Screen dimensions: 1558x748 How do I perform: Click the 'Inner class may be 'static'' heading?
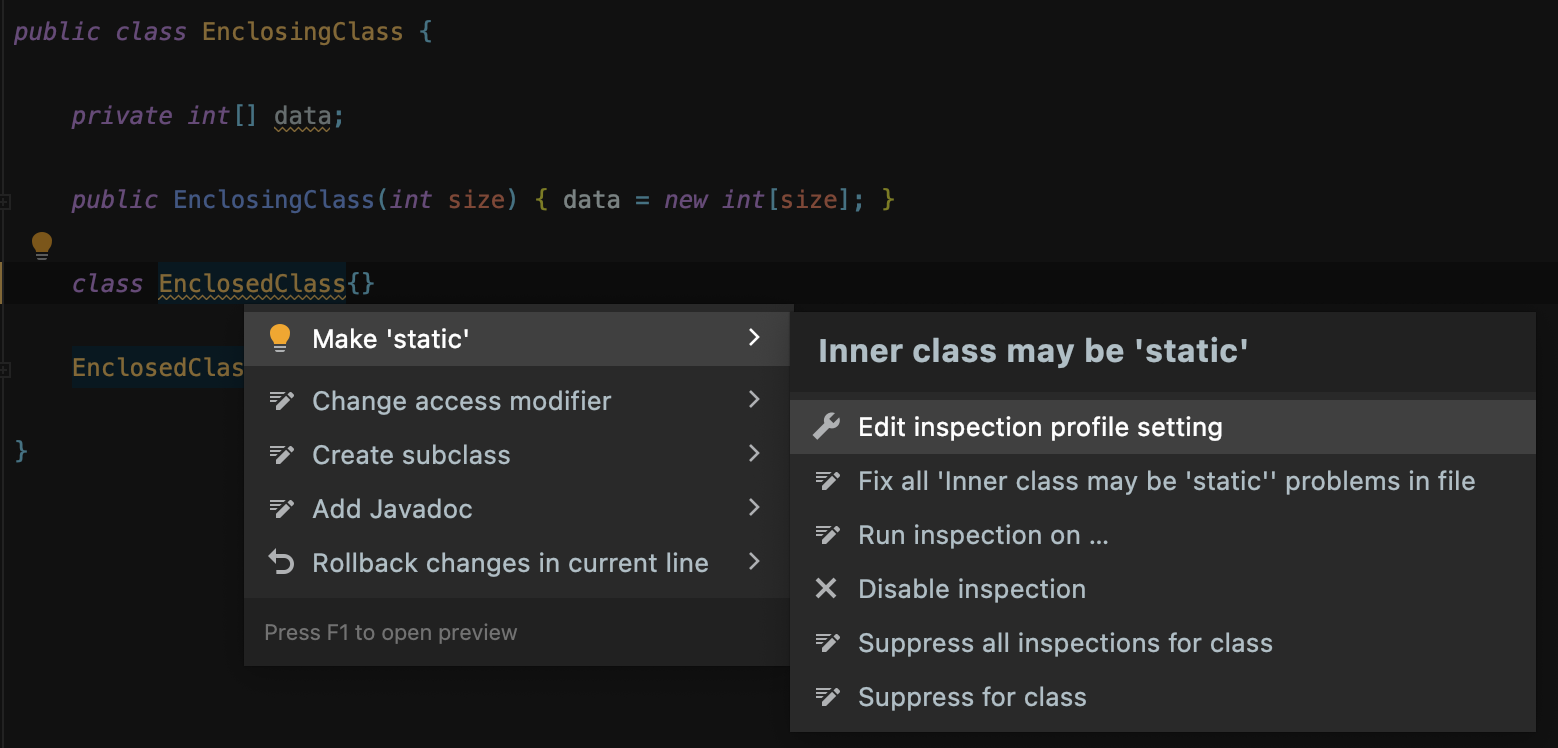point(1033,351)
